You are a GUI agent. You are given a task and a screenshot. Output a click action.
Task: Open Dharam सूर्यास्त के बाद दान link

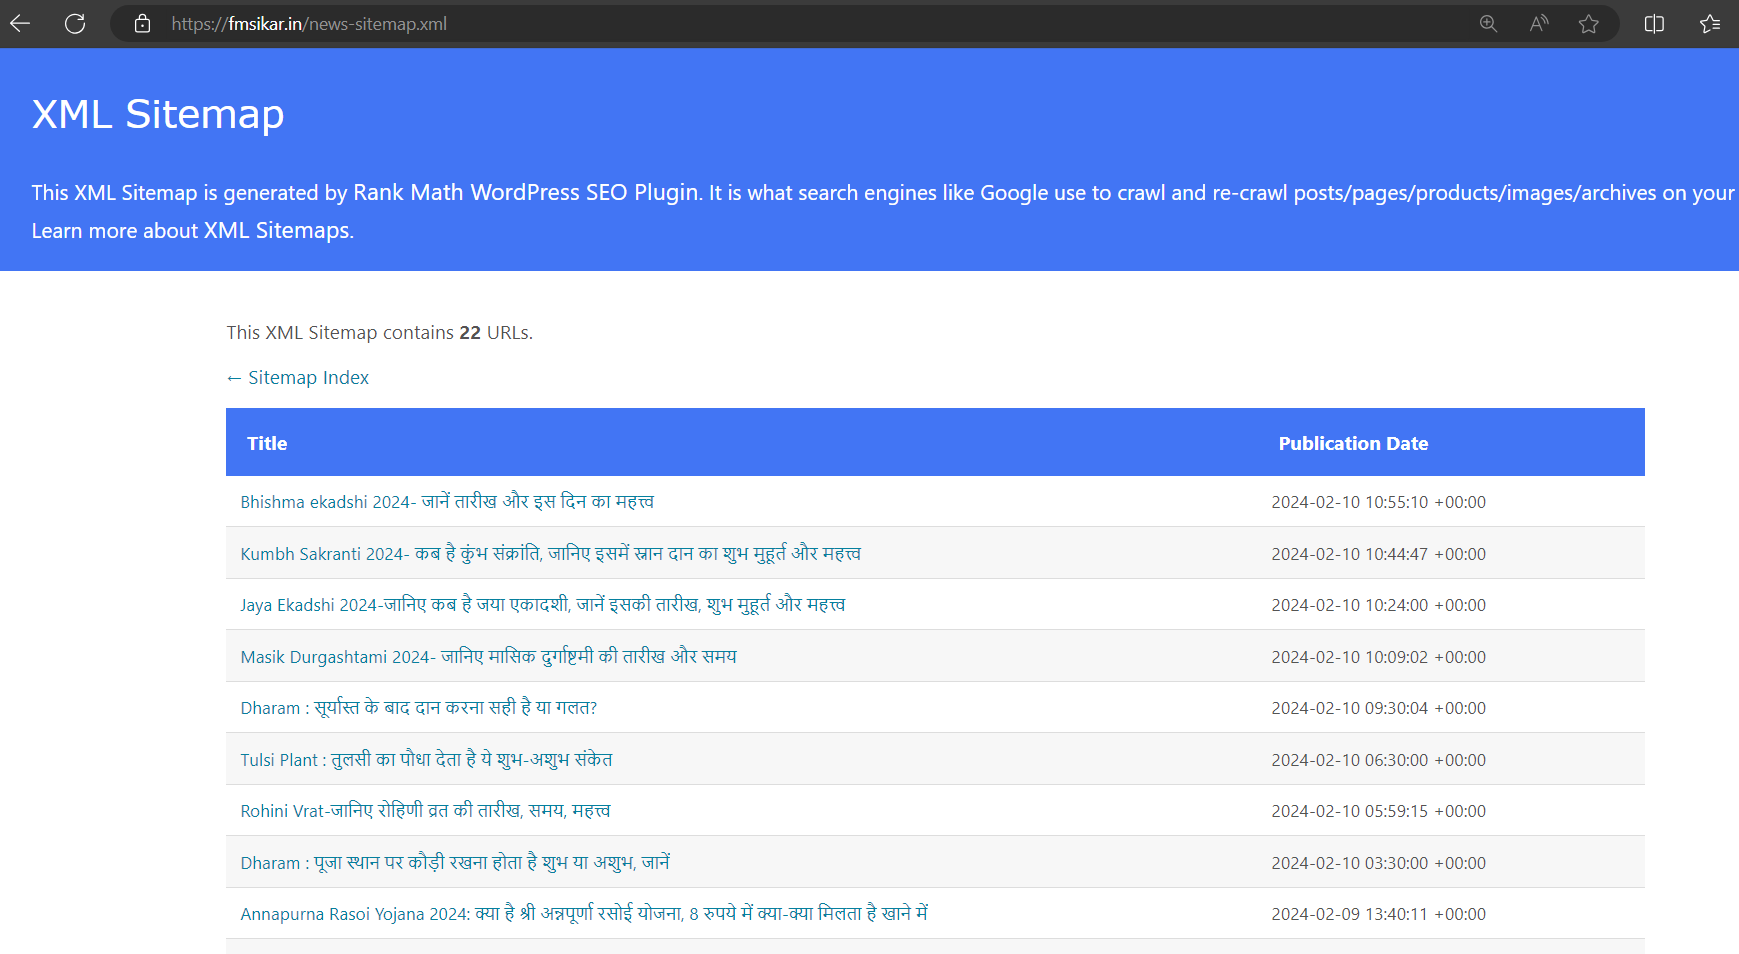click(x=418, y=708)
